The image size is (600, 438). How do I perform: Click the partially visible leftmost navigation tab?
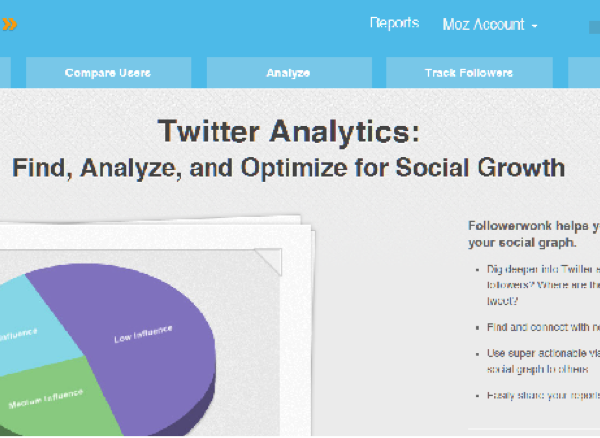[x=5, y=73]
